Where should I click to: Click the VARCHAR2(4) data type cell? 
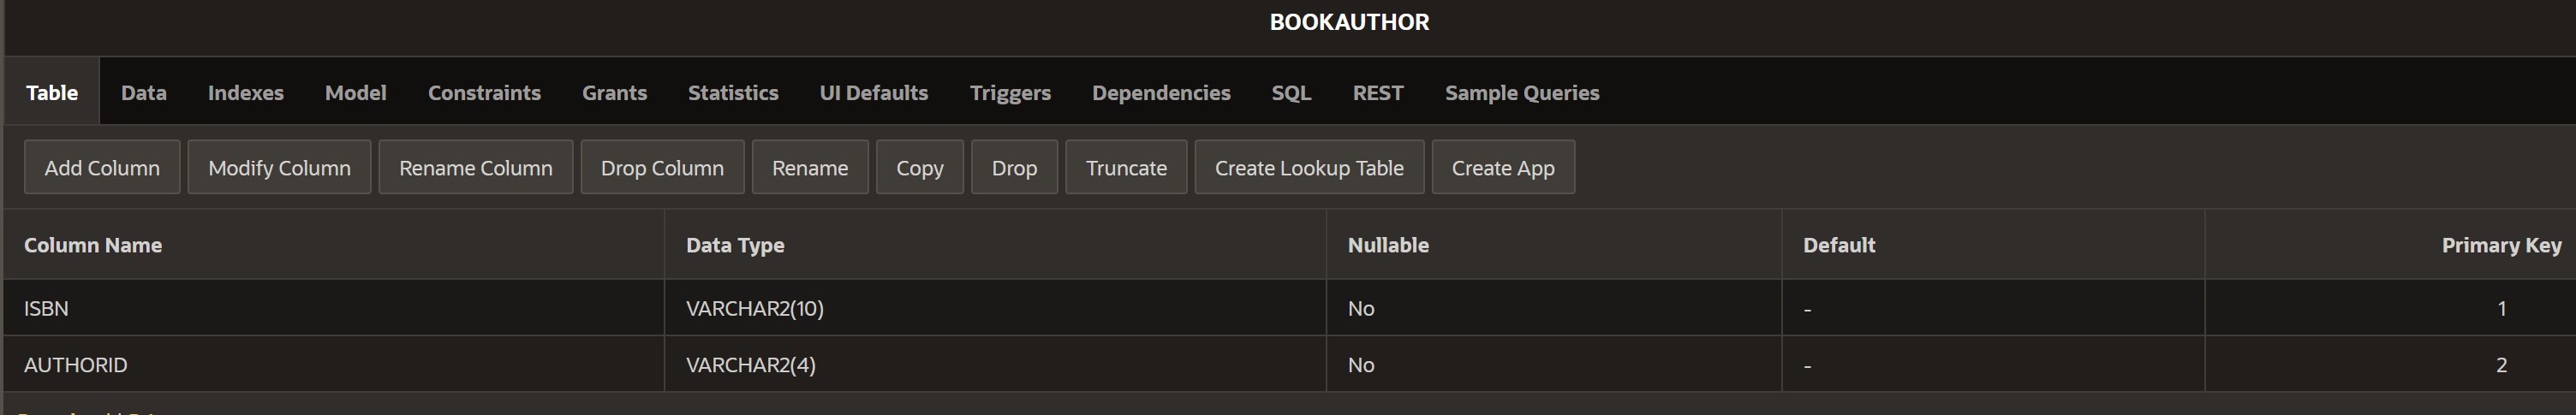click(995, 365)
